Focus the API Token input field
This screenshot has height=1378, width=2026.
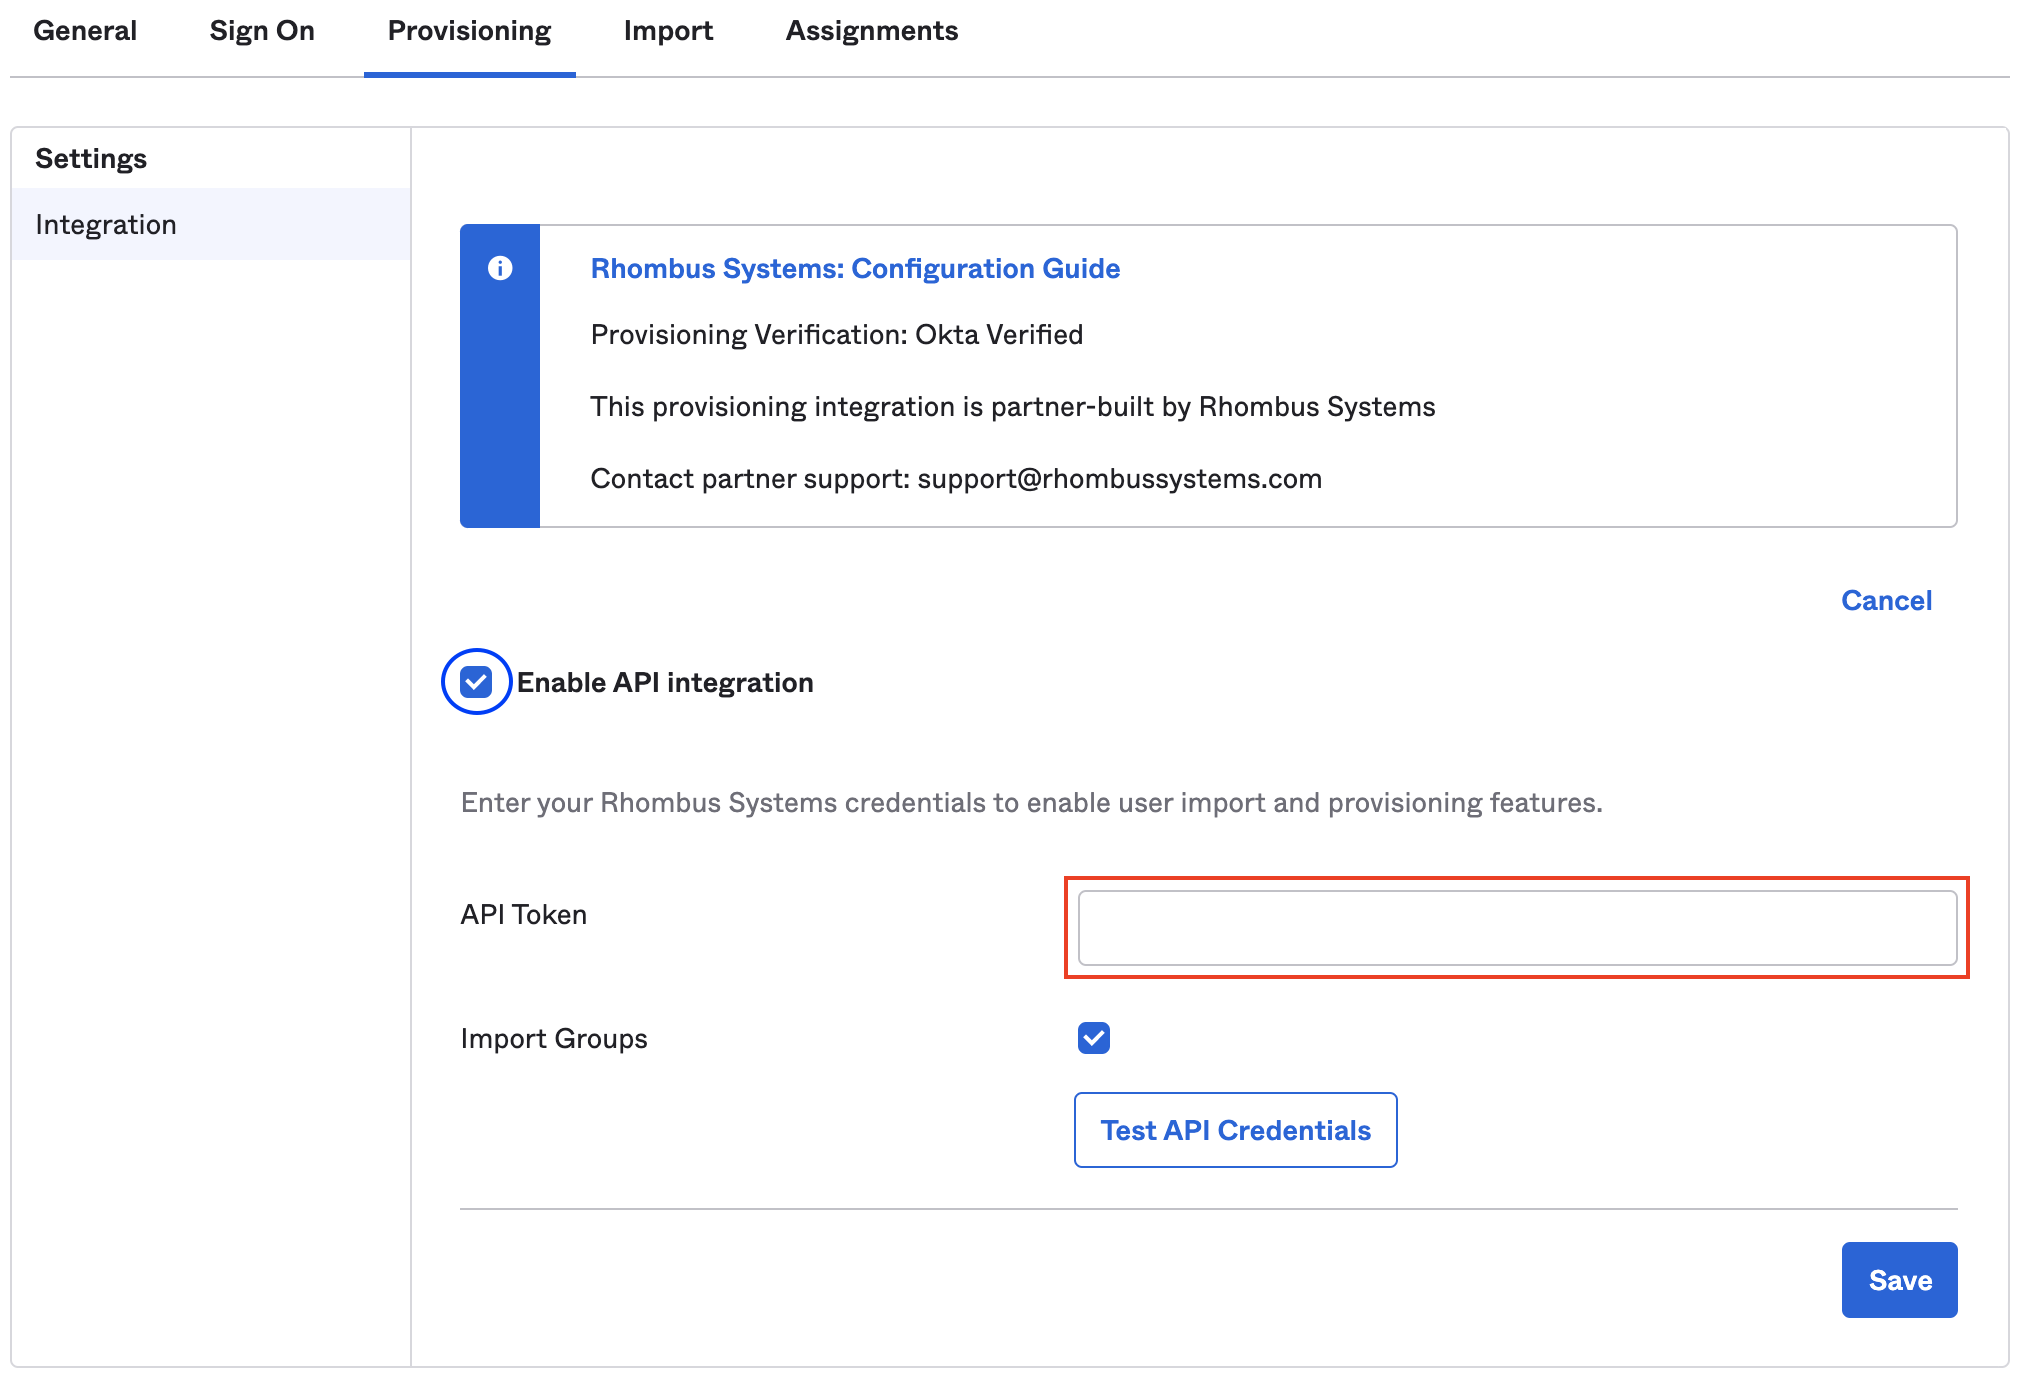point(1517,928)
